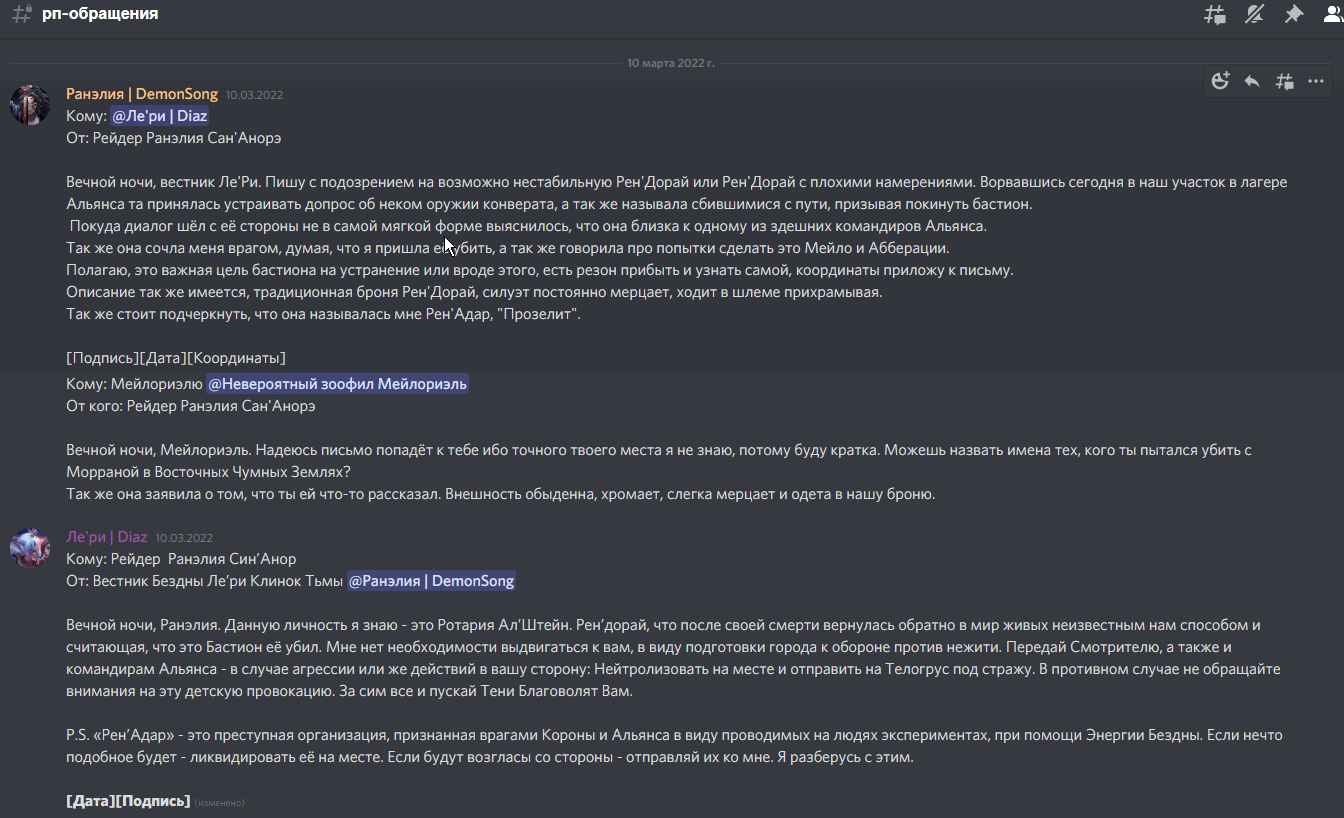
Task: Toggle the member list panel
Action: (1333, 14)
